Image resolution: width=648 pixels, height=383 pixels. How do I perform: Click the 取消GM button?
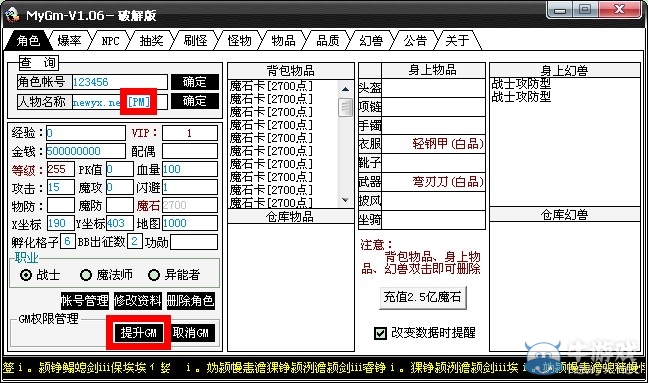(191, 333)
